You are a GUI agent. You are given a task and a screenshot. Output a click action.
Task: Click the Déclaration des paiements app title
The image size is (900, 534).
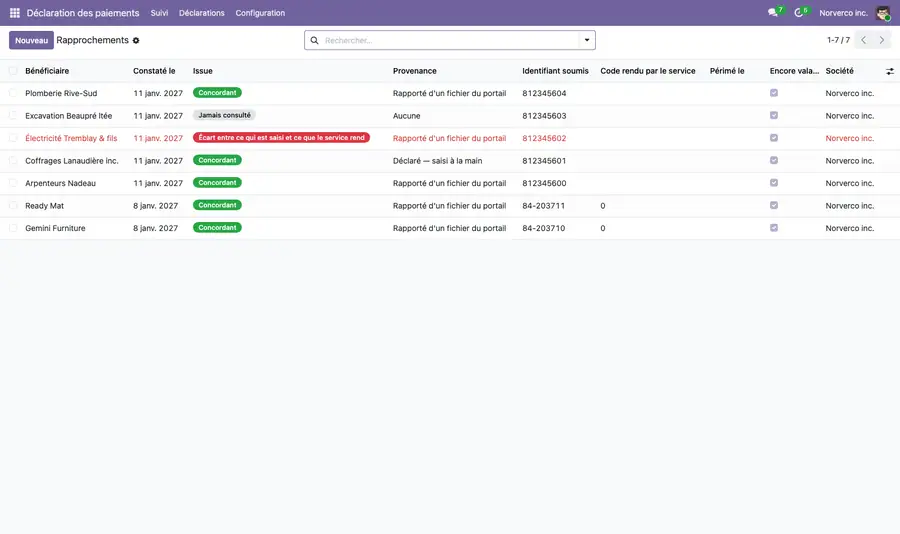83,13
